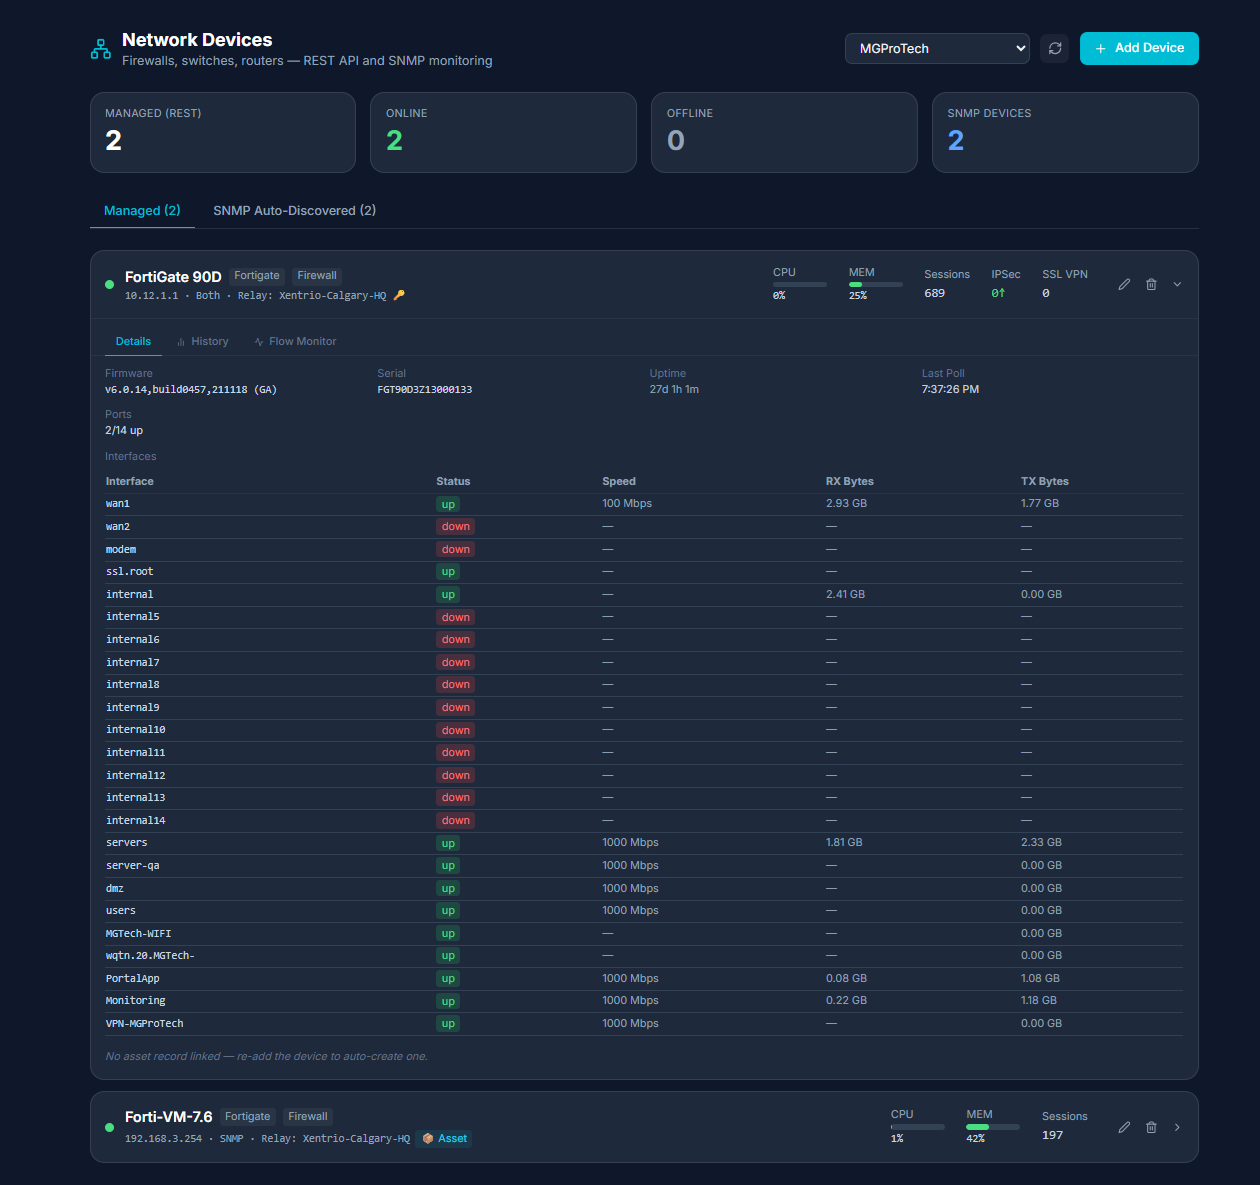Click the Ports value 2/14 up
Screen dimensions: 1260x1185
124,431
